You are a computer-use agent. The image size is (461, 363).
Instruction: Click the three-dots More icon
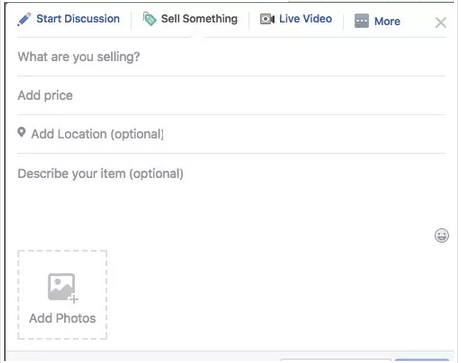click(x=362, y=21)
